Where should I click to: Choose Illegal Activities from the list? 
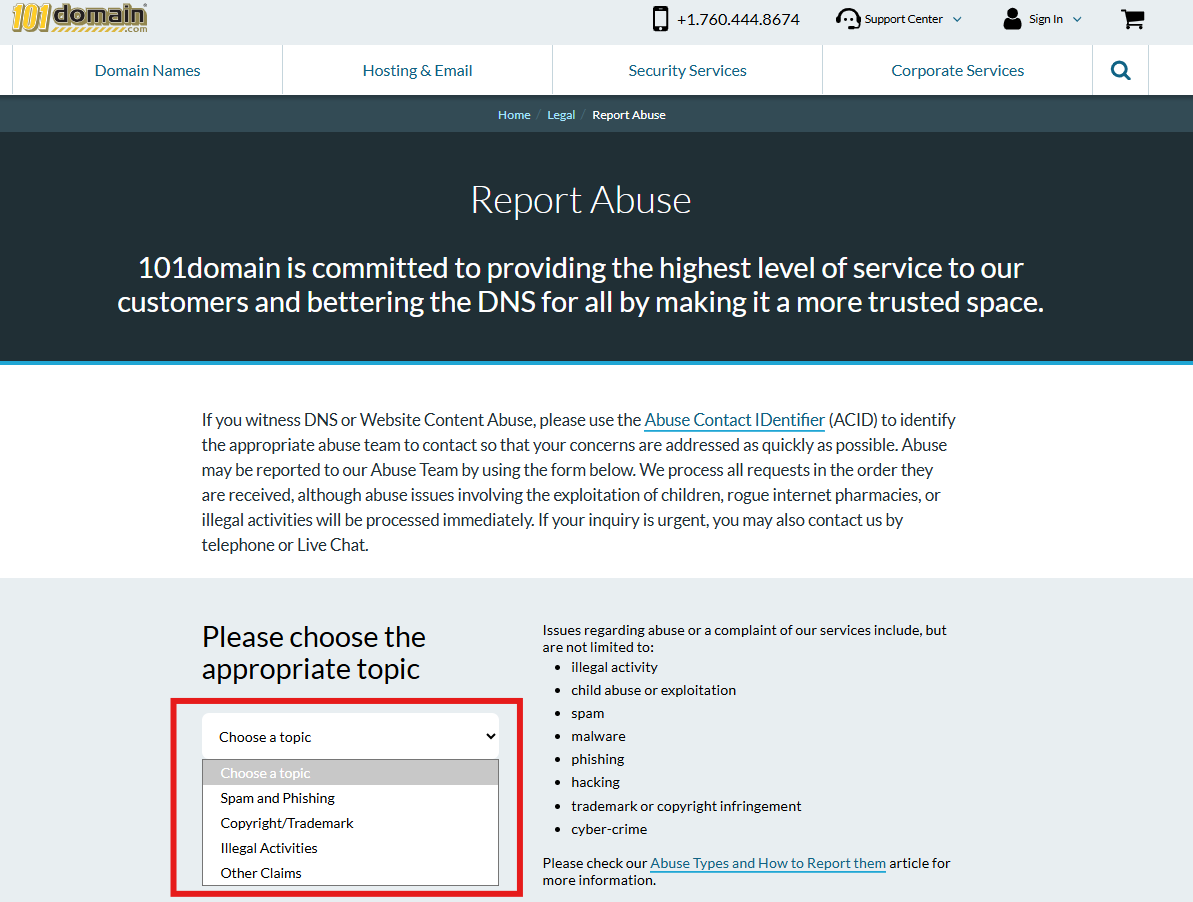pyautogui.click(x=269, y=848)
